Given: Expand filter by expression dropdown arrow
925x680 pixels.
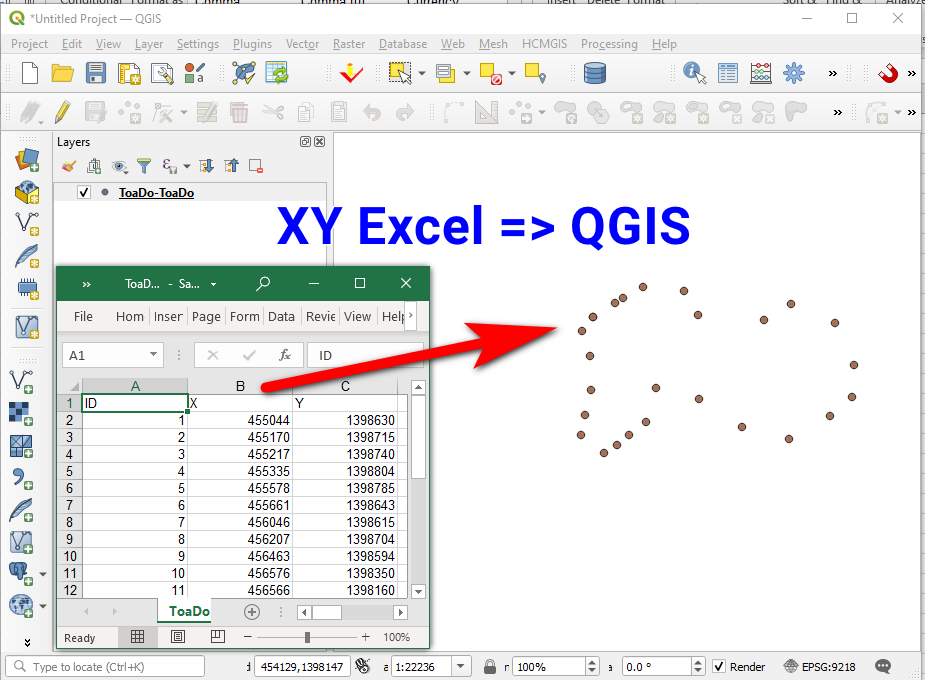Looking at the screenshot, I should (x=186, y=166).
